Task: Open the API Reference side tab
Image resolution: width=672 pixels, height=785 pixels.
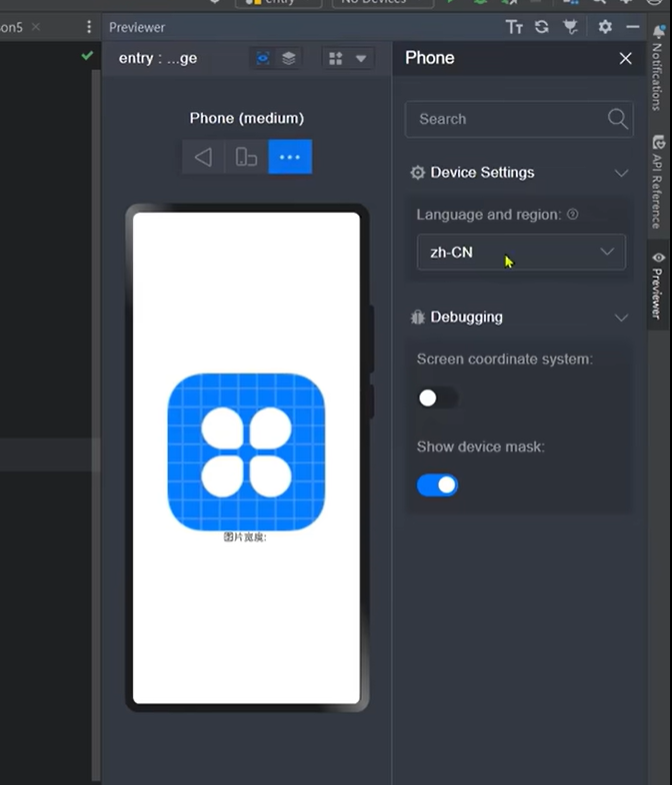Action: [658, 183]
